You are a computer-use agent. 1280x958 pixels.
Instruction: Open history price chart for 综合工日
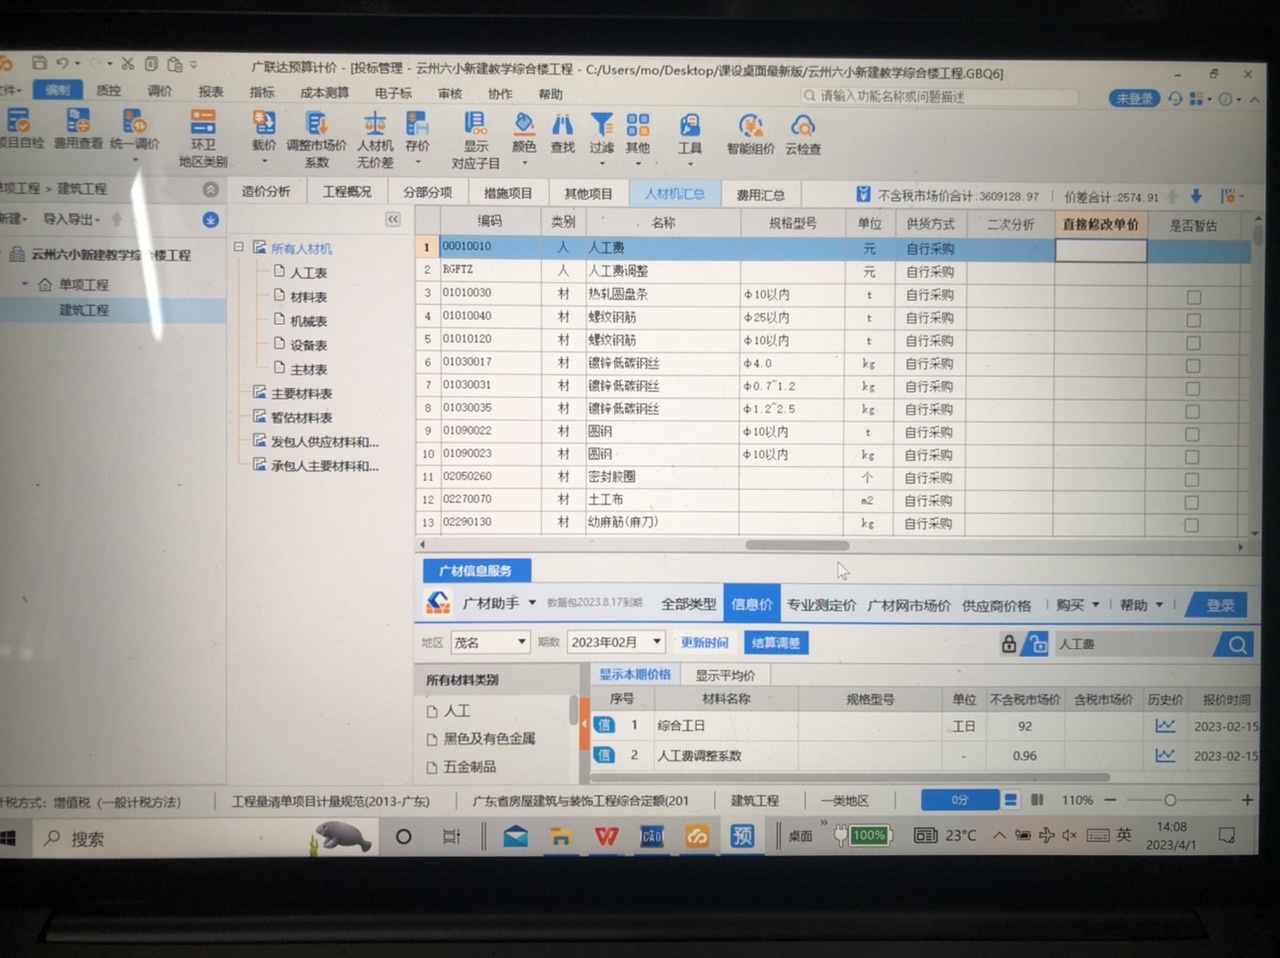pyautogui.click(x=1165, y=726)
